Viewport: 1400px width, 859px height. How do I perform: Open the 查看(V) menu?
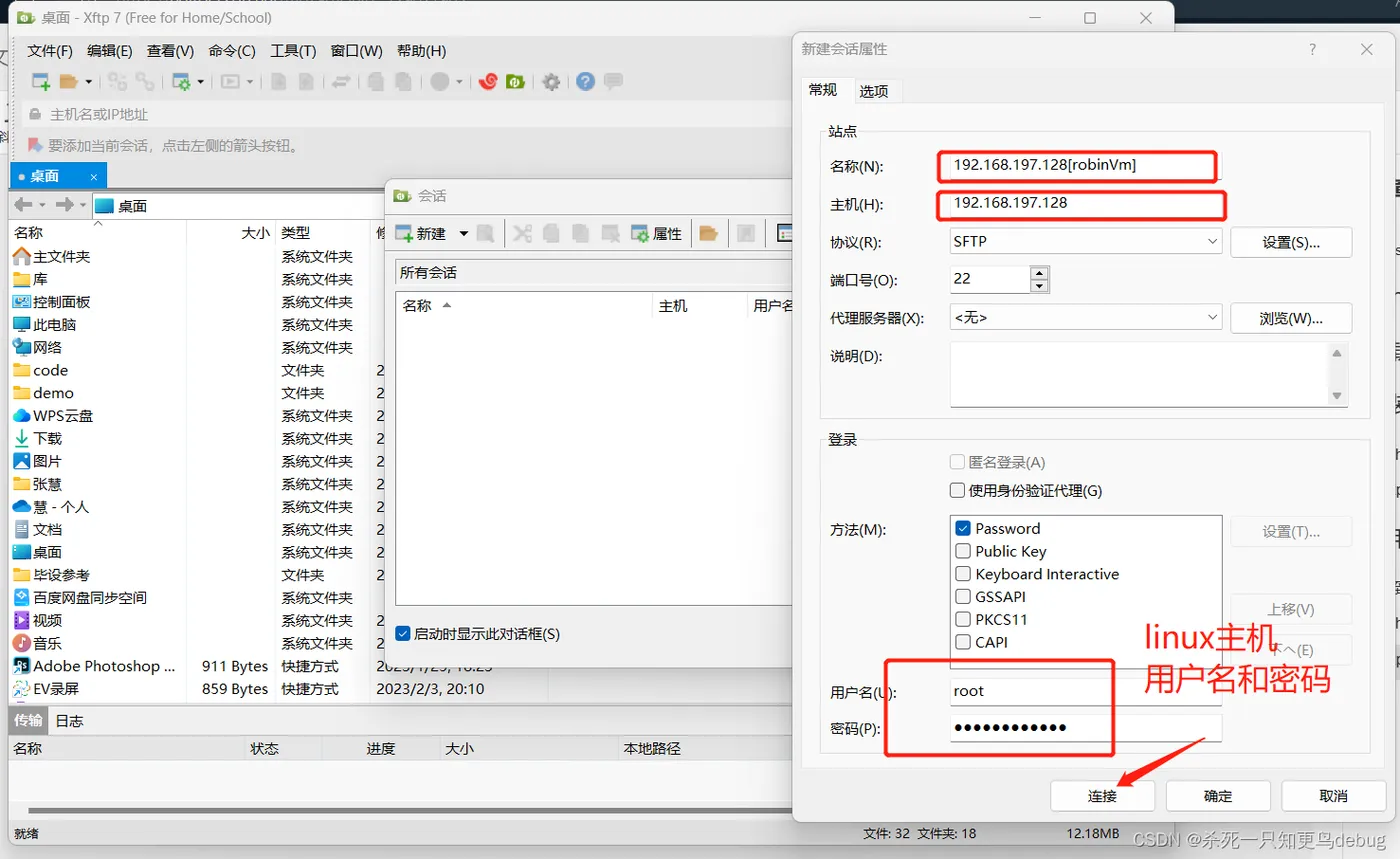tap(171, 51)
